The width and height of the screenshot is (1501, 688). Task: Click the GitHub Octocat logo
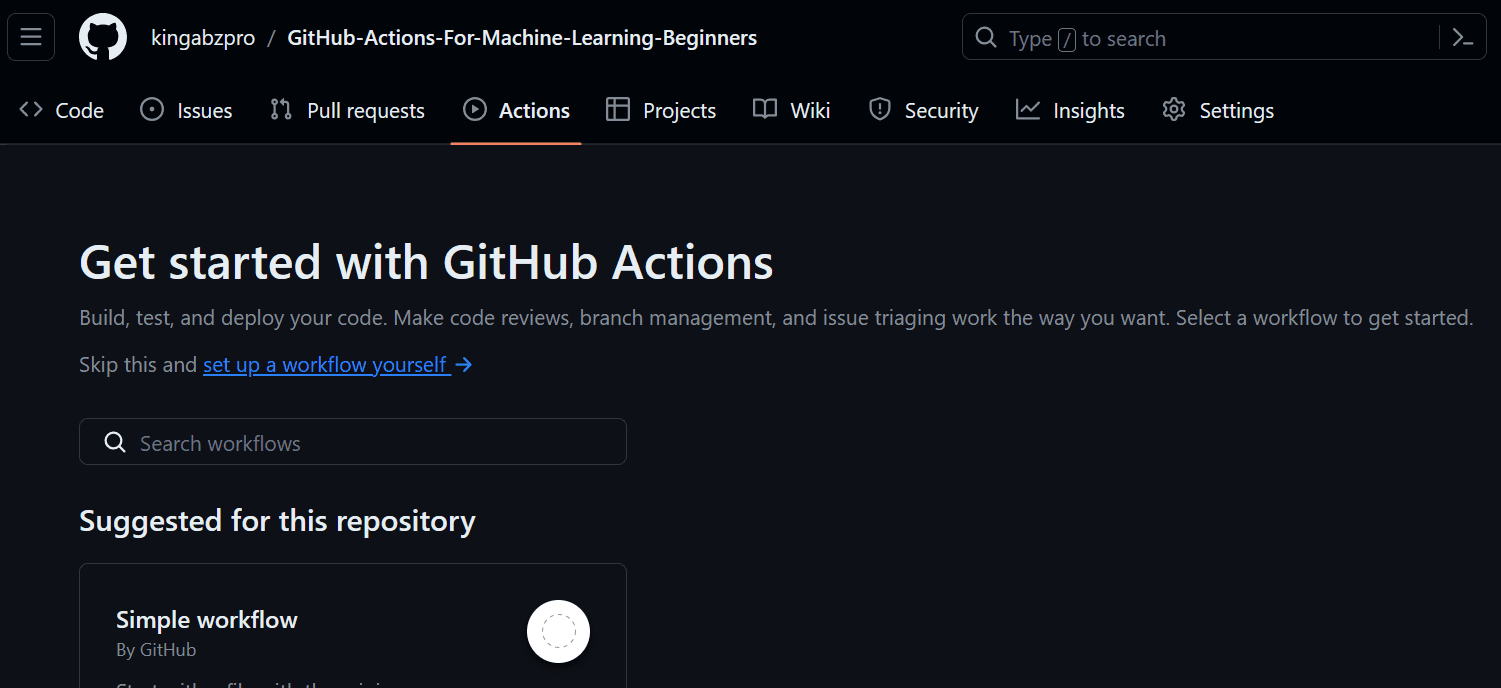[x=103, y=38]
